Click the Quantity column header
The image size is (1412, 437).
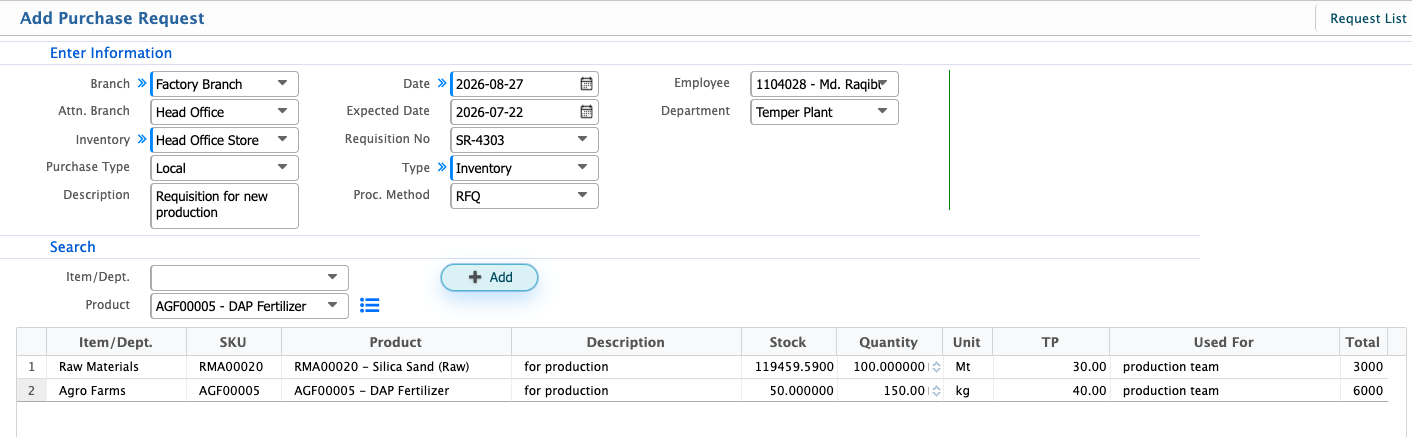coord(889,342)
